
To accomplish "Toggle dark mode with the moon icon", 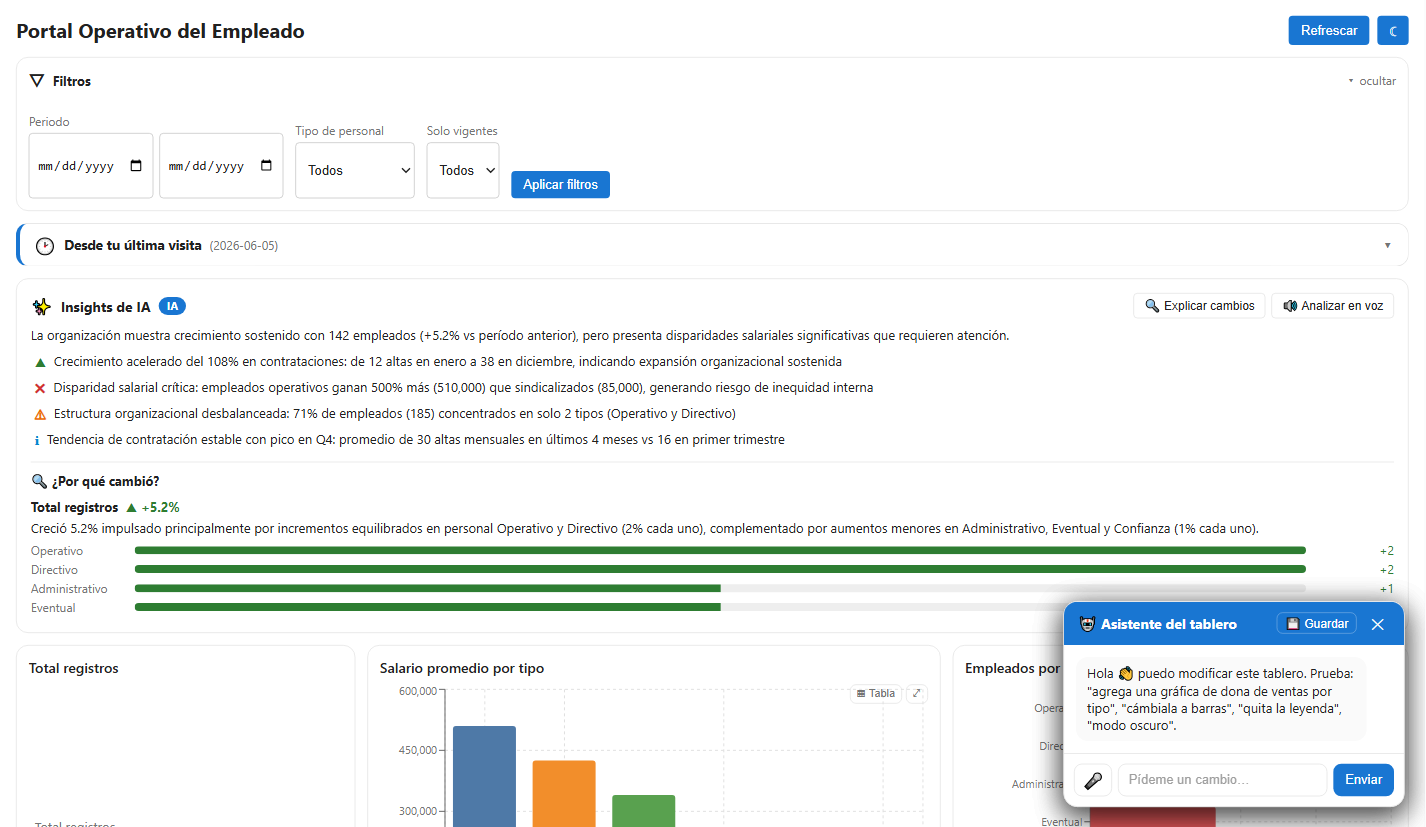I will coord(1392,31).
